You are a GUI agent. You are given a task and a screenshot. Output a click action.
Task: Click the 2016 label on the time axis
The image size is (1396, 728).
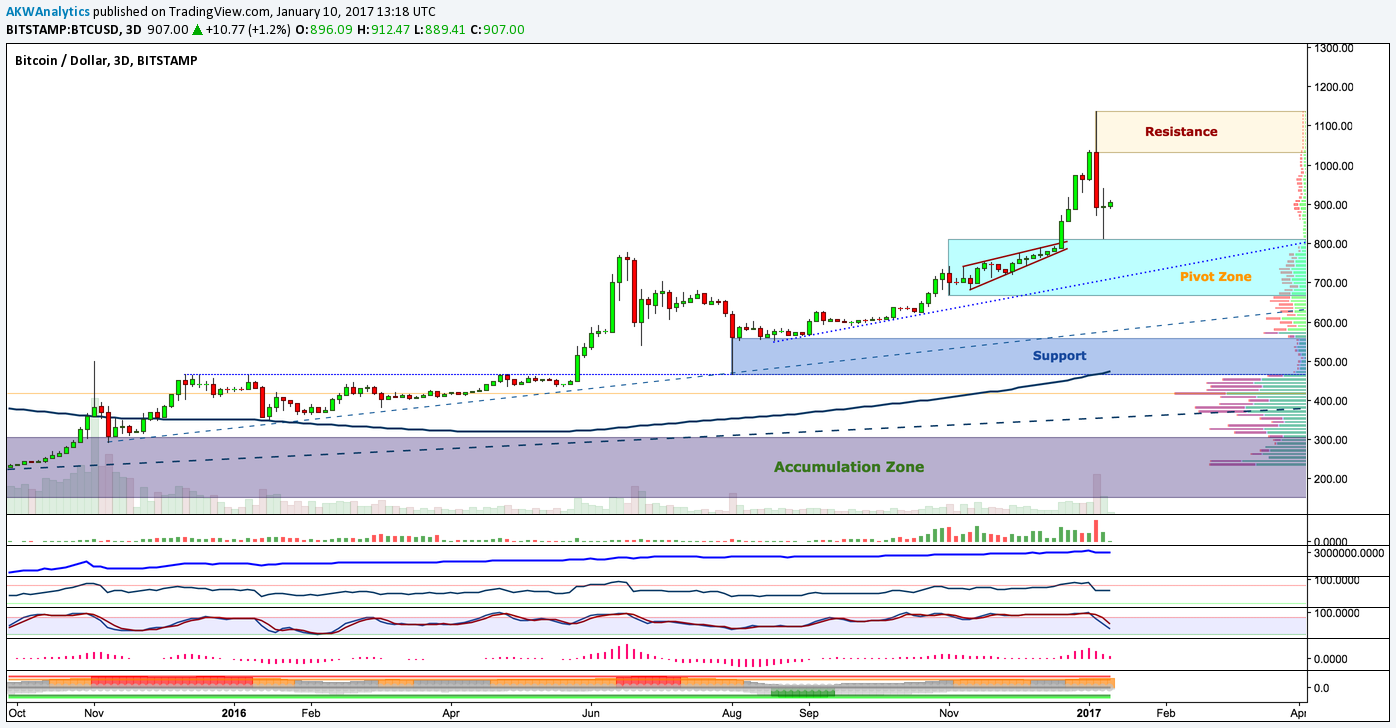click(x=233, y=714)
